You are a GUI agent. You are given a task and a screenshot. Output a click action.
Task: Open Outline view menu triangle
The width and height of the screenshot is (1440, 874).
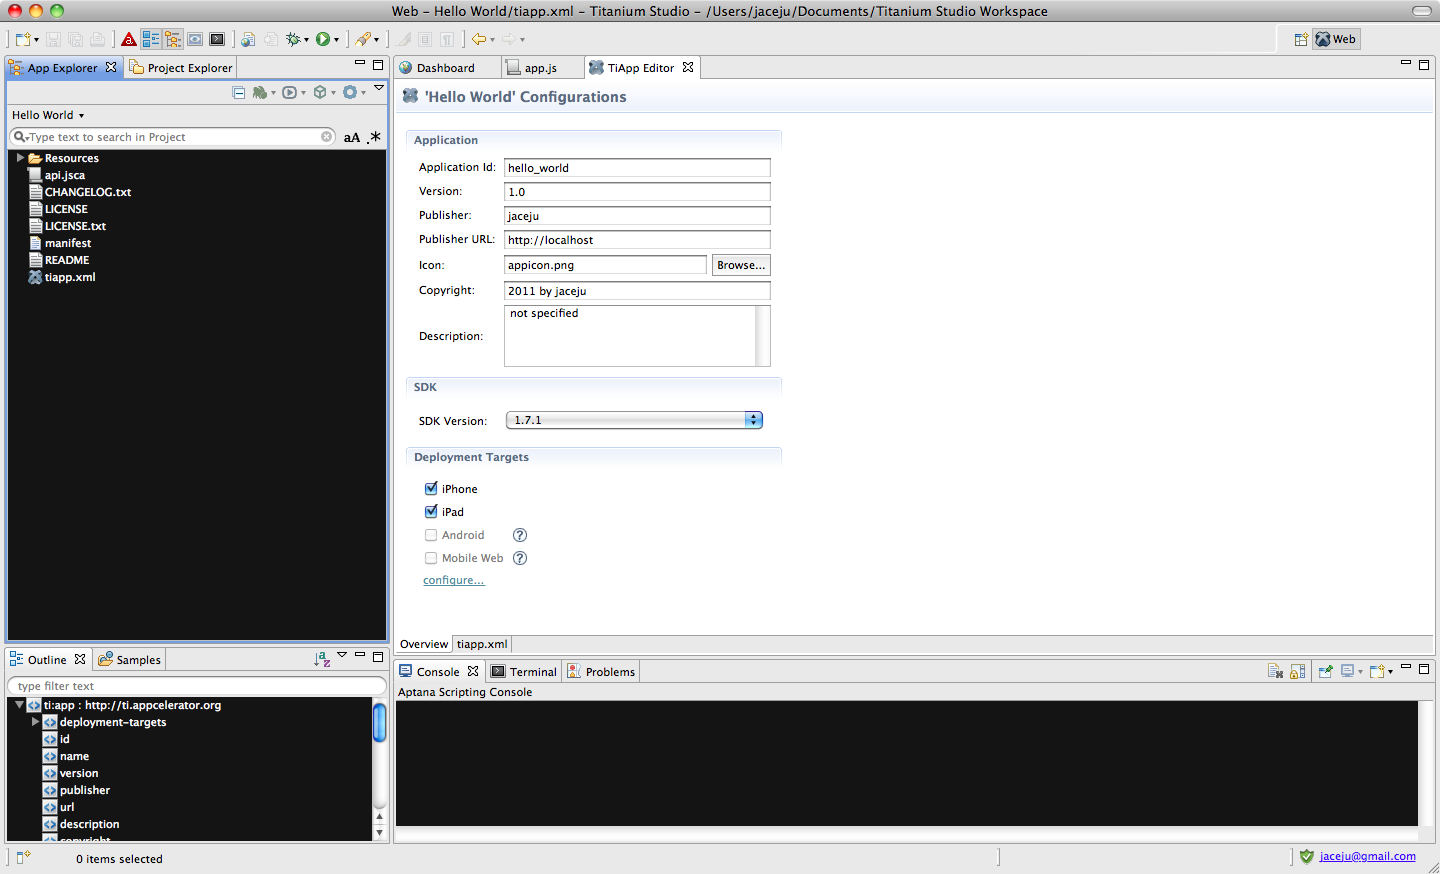coord(342,655)
